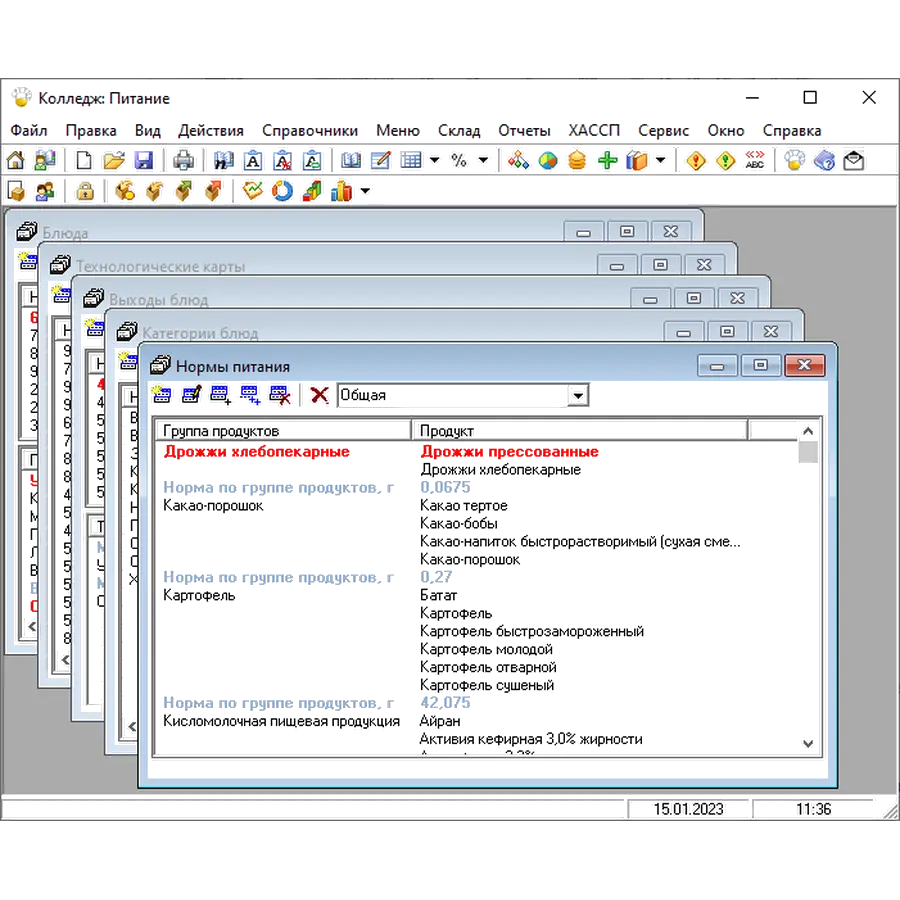Open the ХАССП menu
The image size is (900, 900).
point(594,130)
